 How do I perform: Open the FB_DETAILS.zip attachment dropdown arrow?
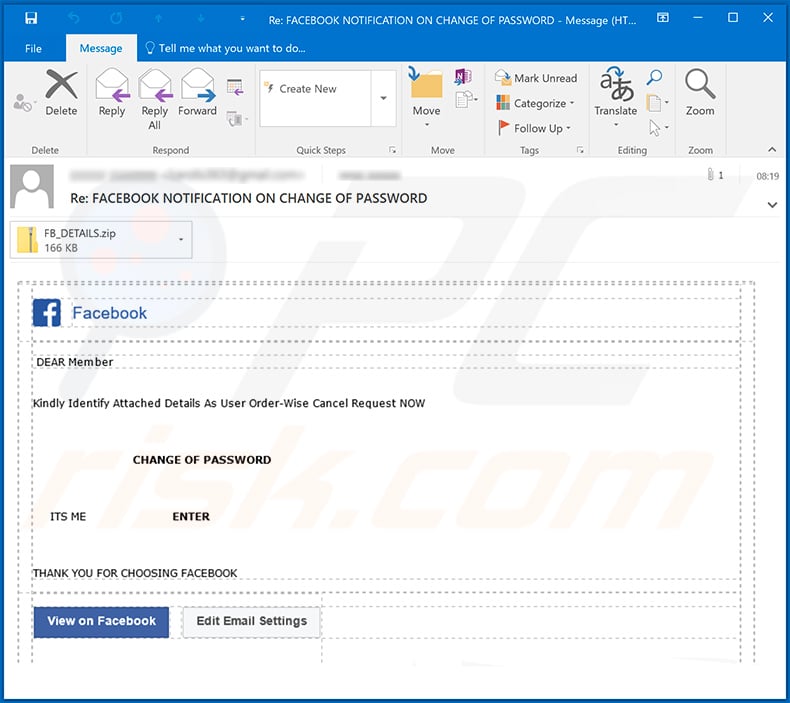pos(181,240)
